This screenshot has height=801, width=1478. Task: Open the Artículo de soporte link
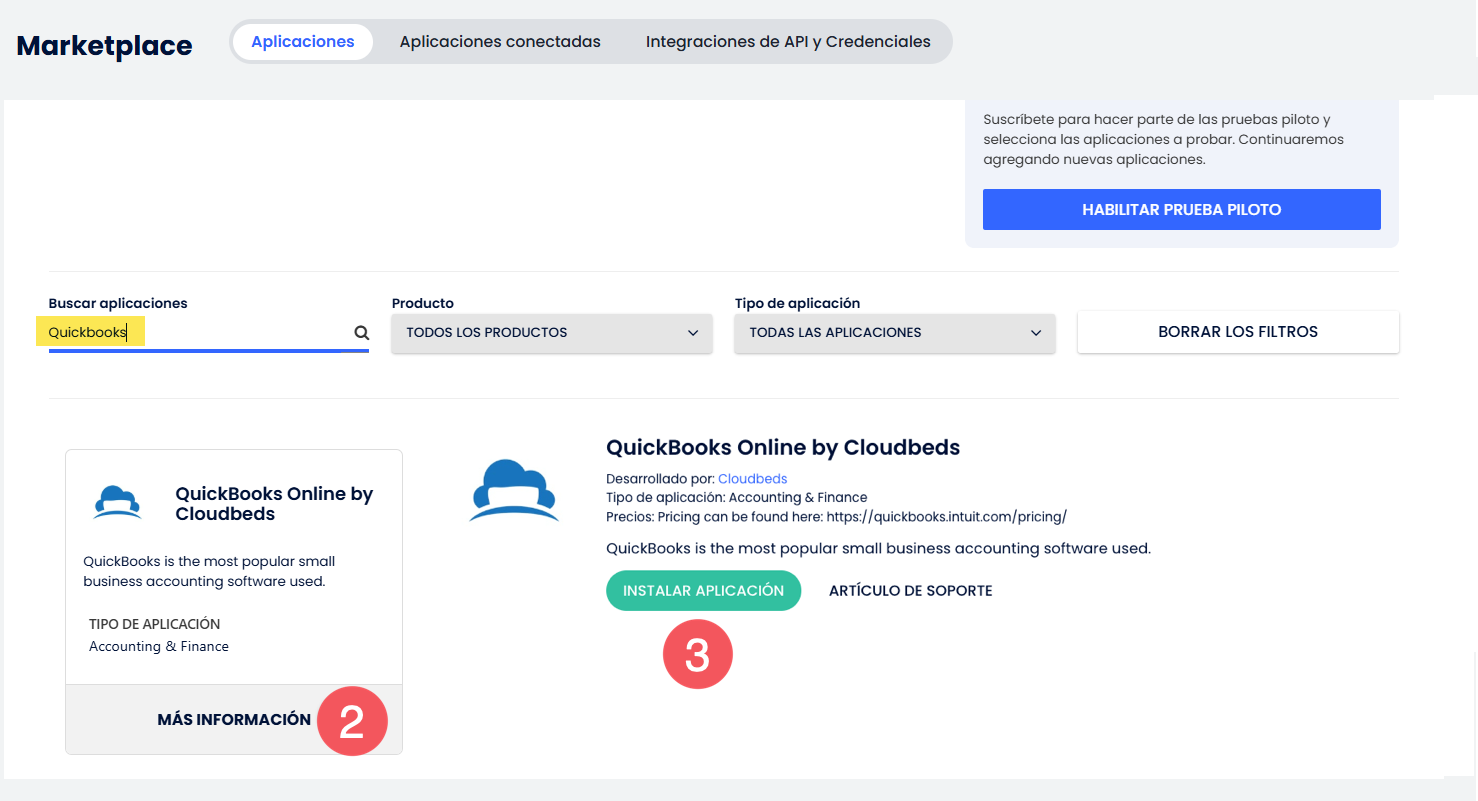pos(910,591)
